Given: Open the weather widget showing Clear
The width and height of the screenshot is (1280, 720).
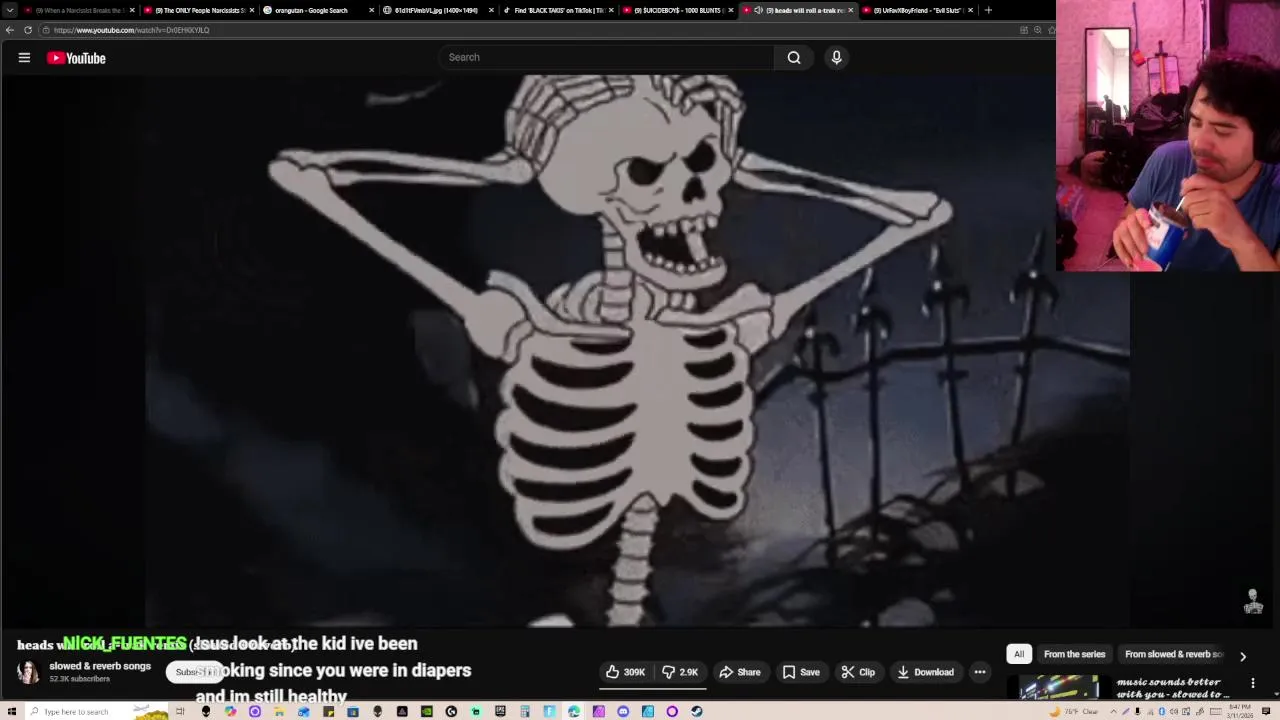Looking at the screenshot, I should [x=1072, y=712].
